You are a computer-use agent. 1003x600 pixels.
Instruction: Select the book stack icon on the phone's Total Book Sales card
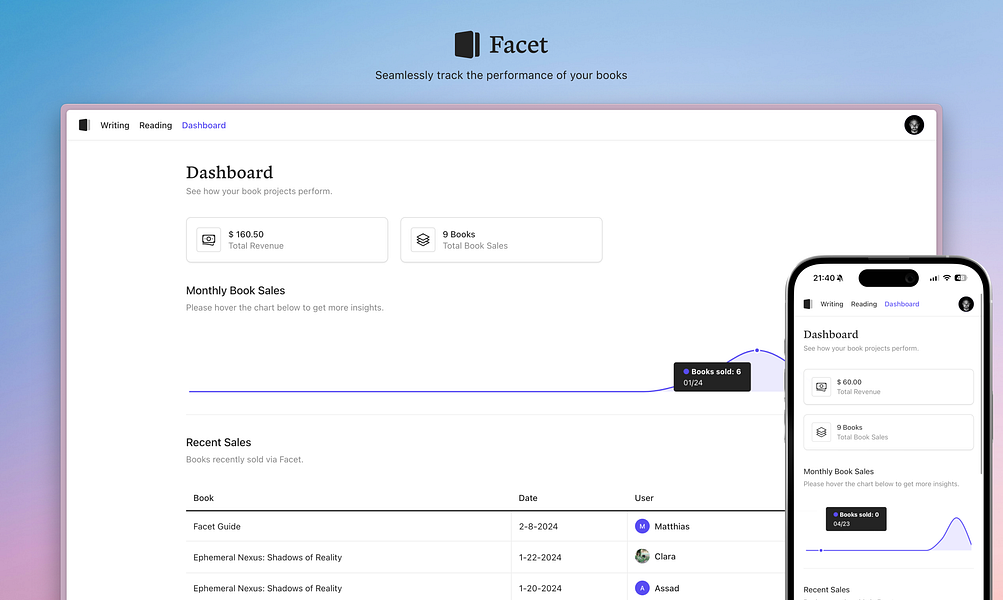[x=822, y=431]
